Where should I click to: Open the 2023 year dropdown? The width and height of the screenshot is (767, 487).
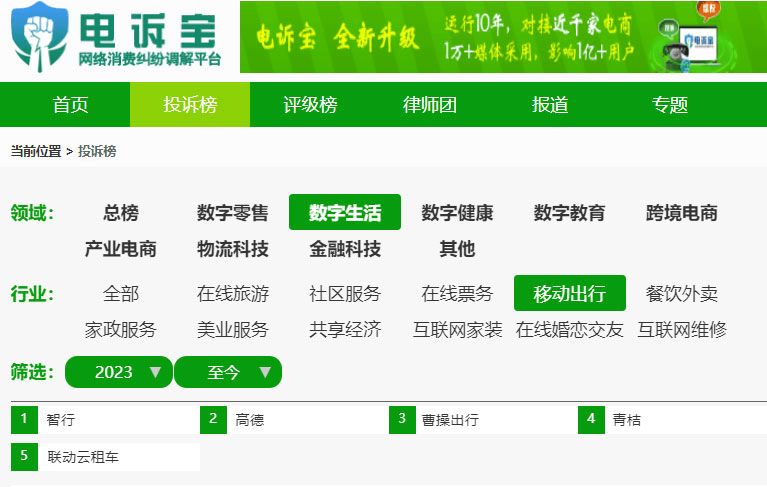(x=119, y=372)
